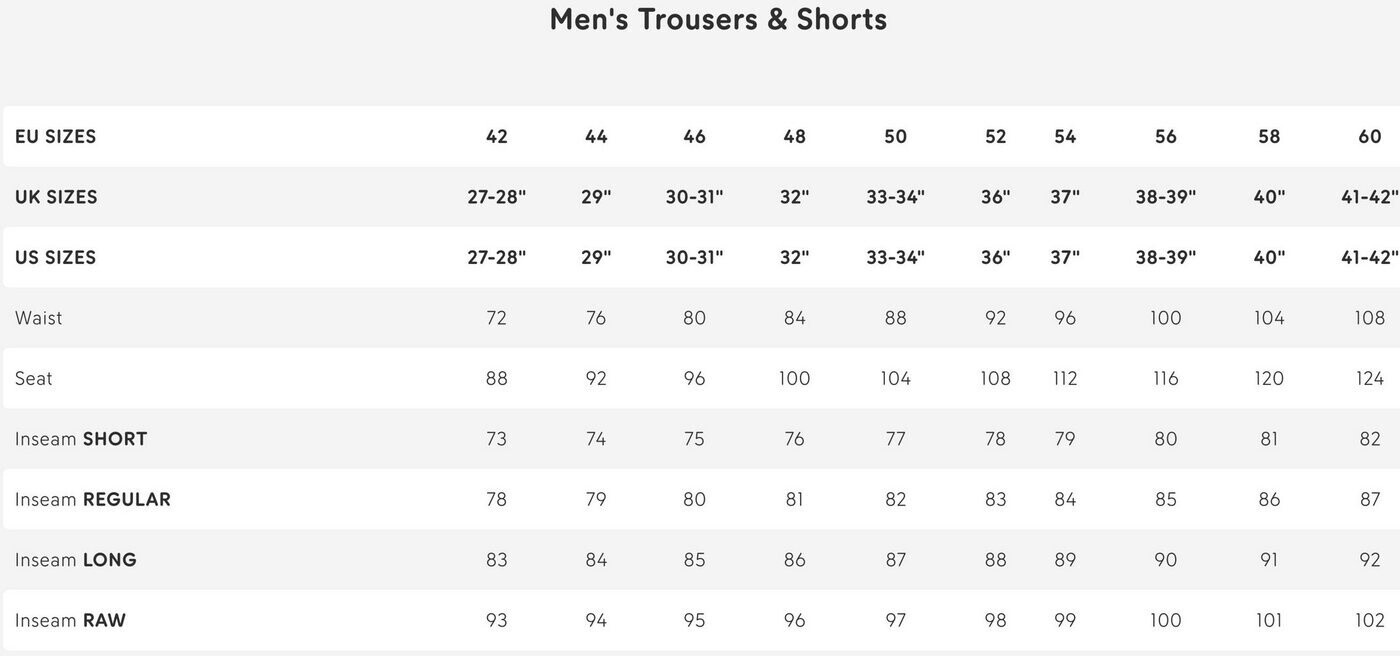Click EU size 60 column header

pyautogui.click(x=1370, y=137)
